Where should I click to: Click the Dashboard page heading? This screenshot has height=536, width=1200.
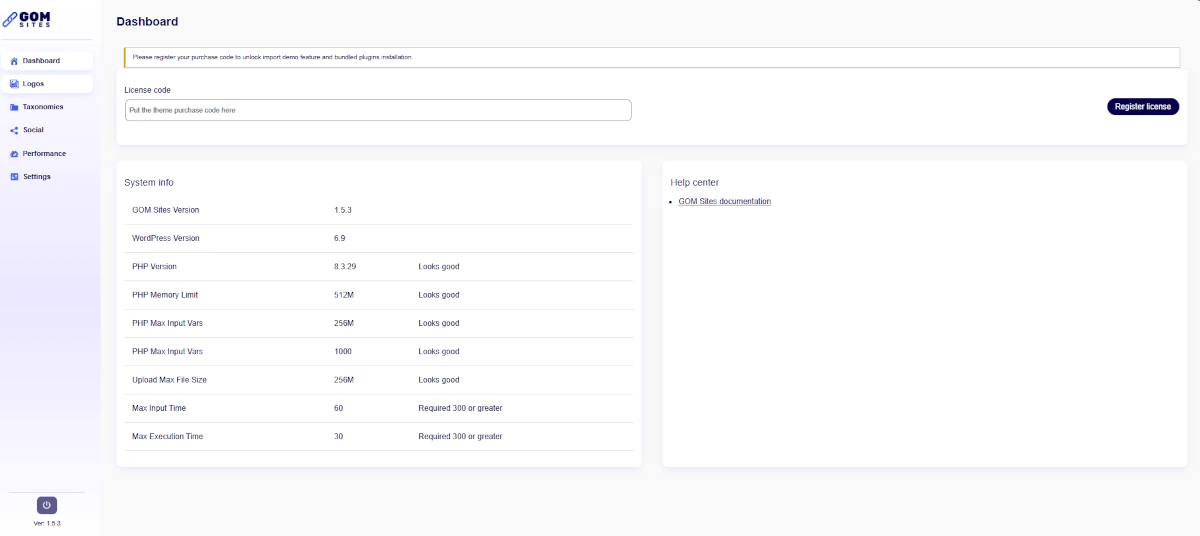pos(147,22)
